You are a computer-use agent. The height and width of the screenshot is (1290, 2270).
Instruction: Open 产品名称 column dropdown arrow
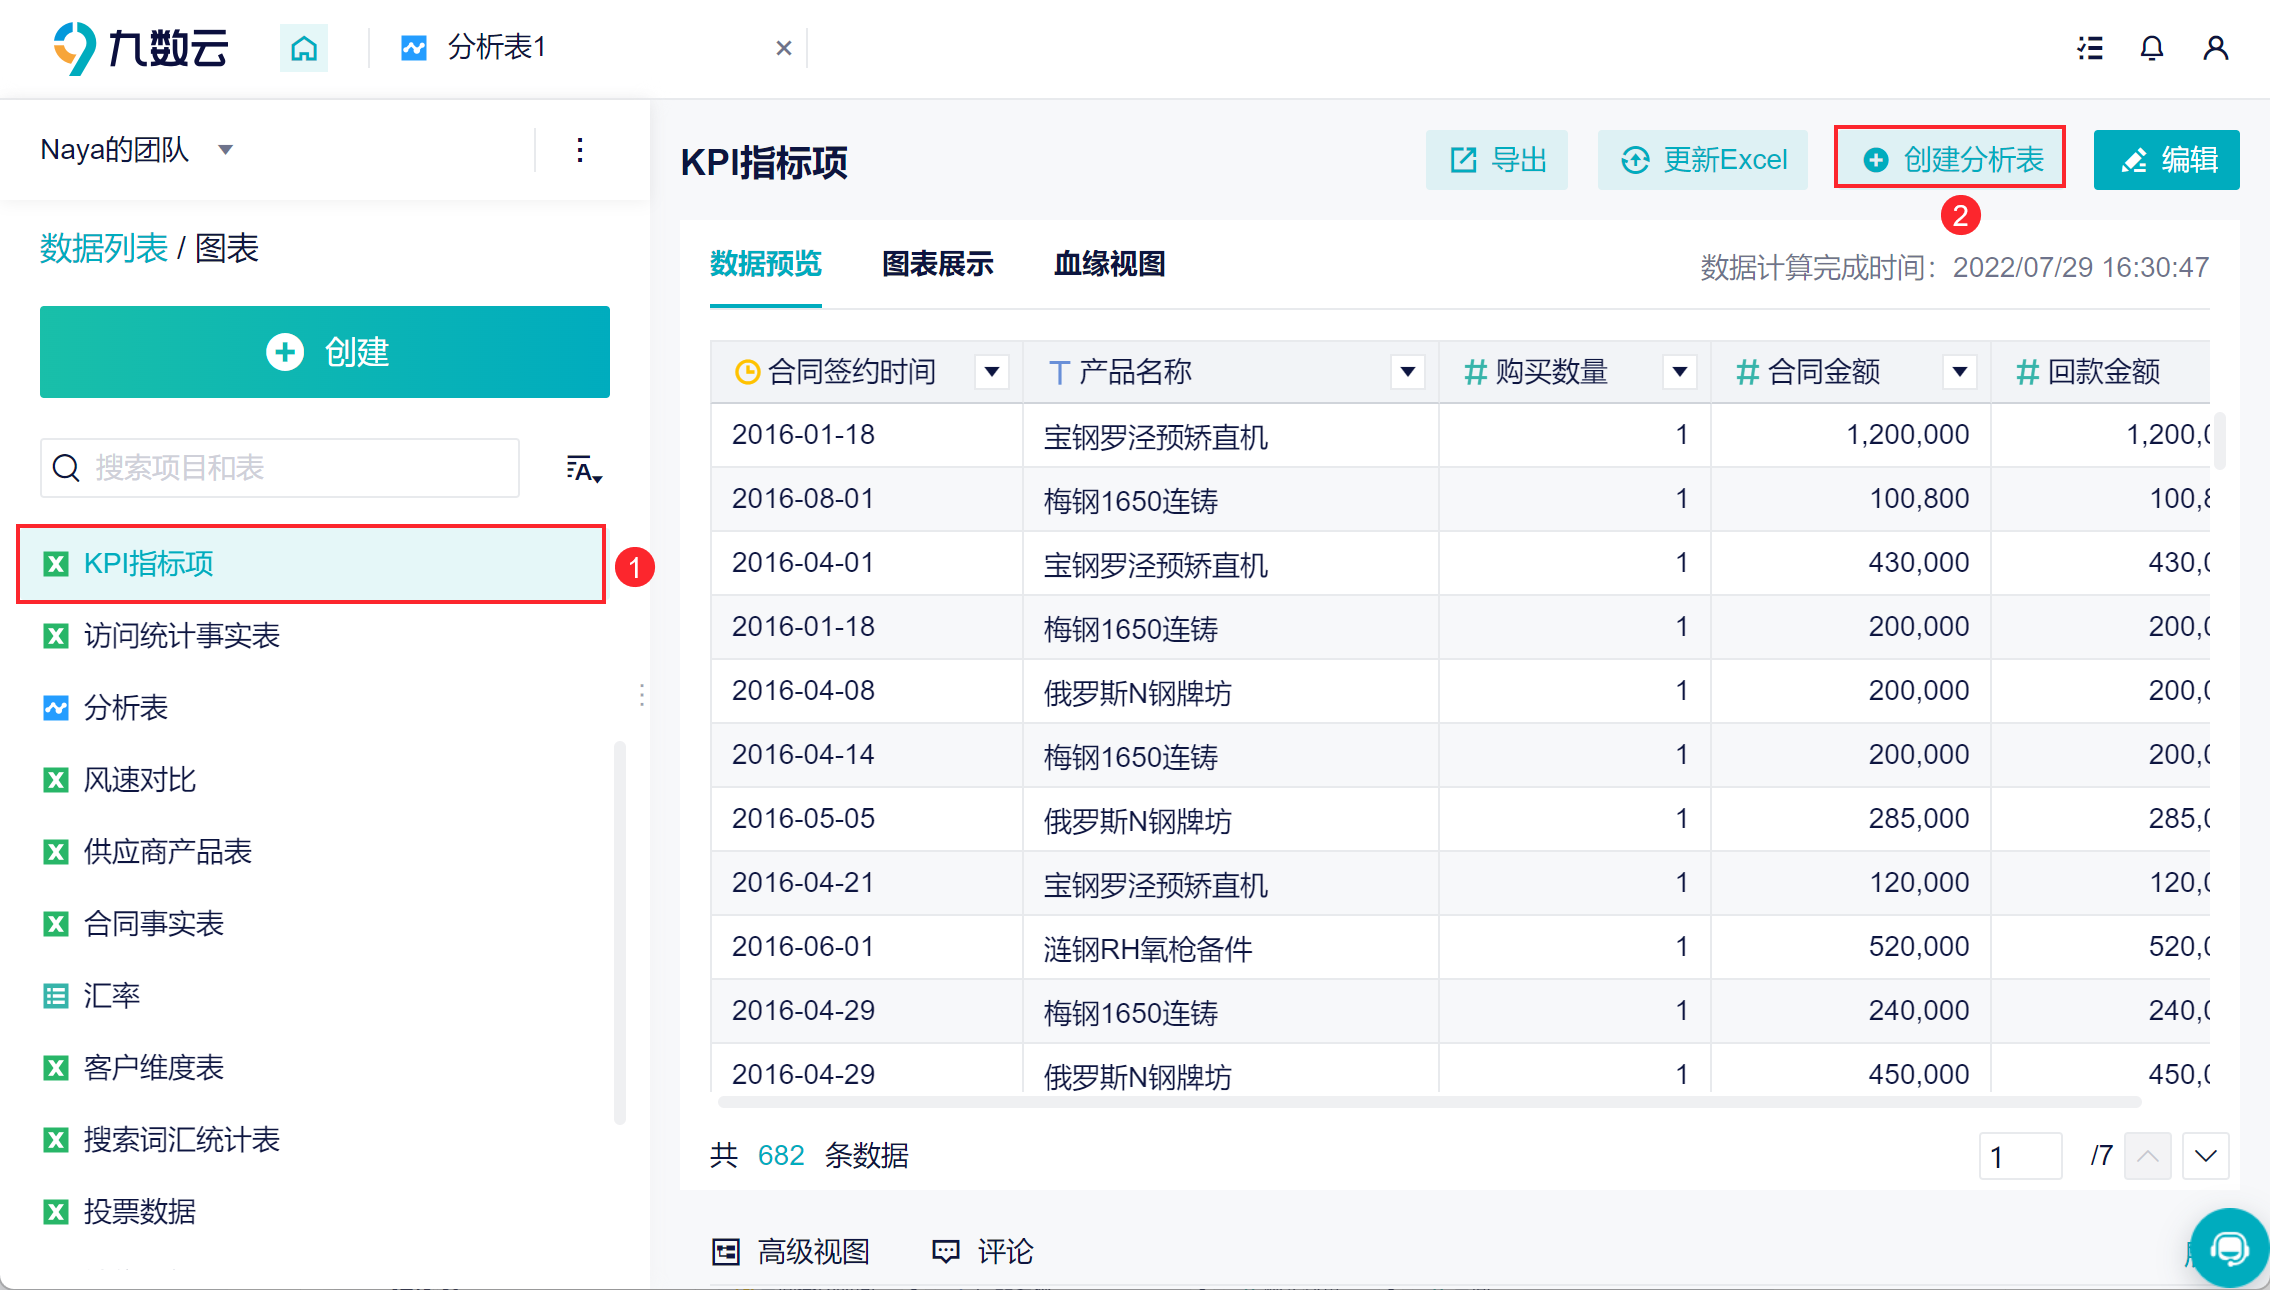click(1408, 372)
